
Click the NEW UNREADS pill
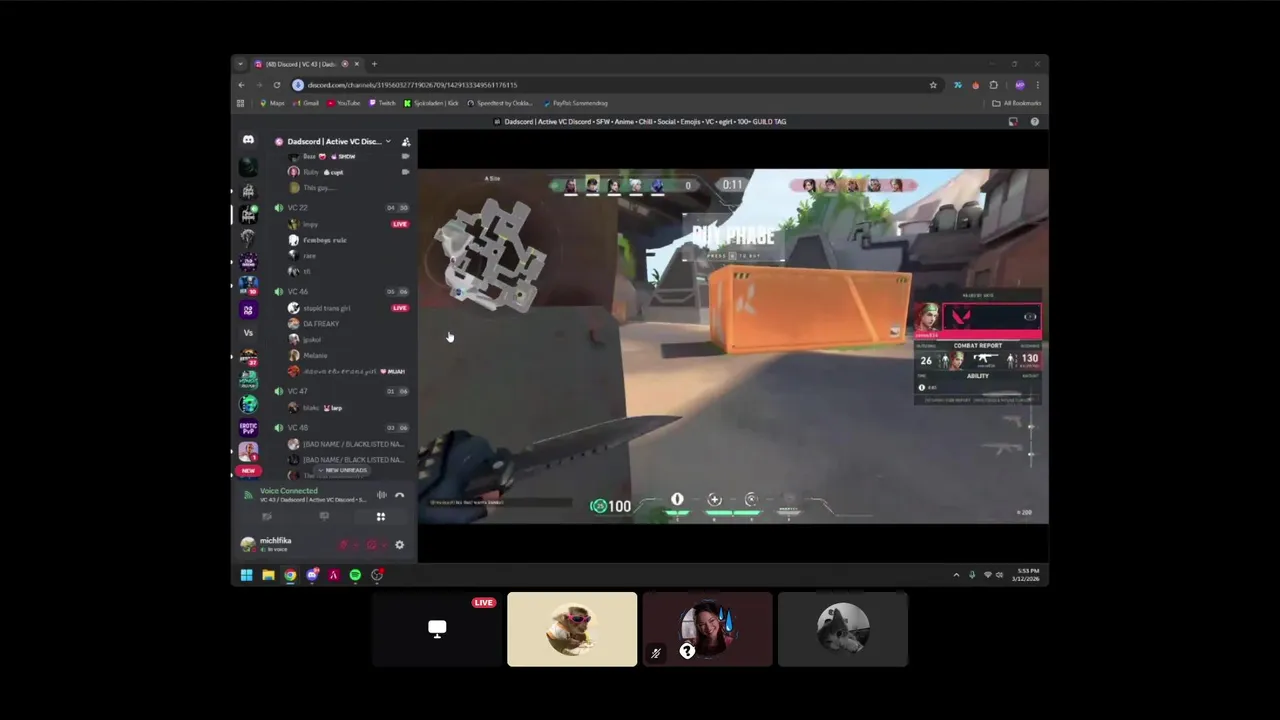(x=342, y=470)
